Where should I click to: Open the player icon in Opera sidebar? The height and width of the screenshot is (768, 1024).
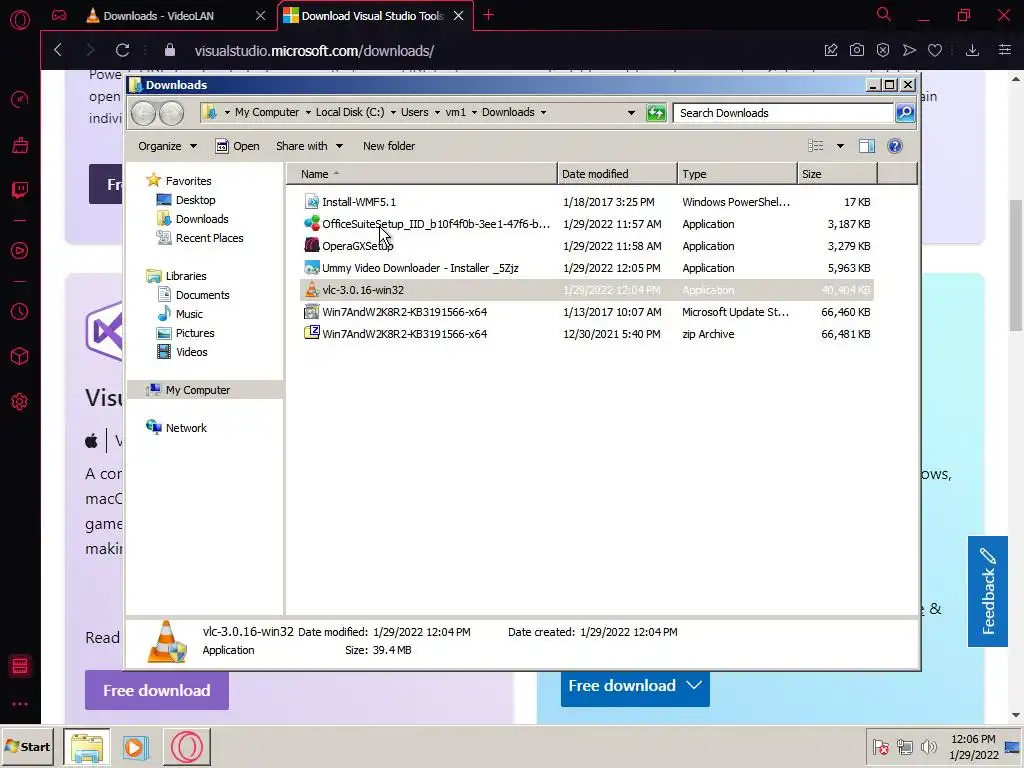pos(20,251)
